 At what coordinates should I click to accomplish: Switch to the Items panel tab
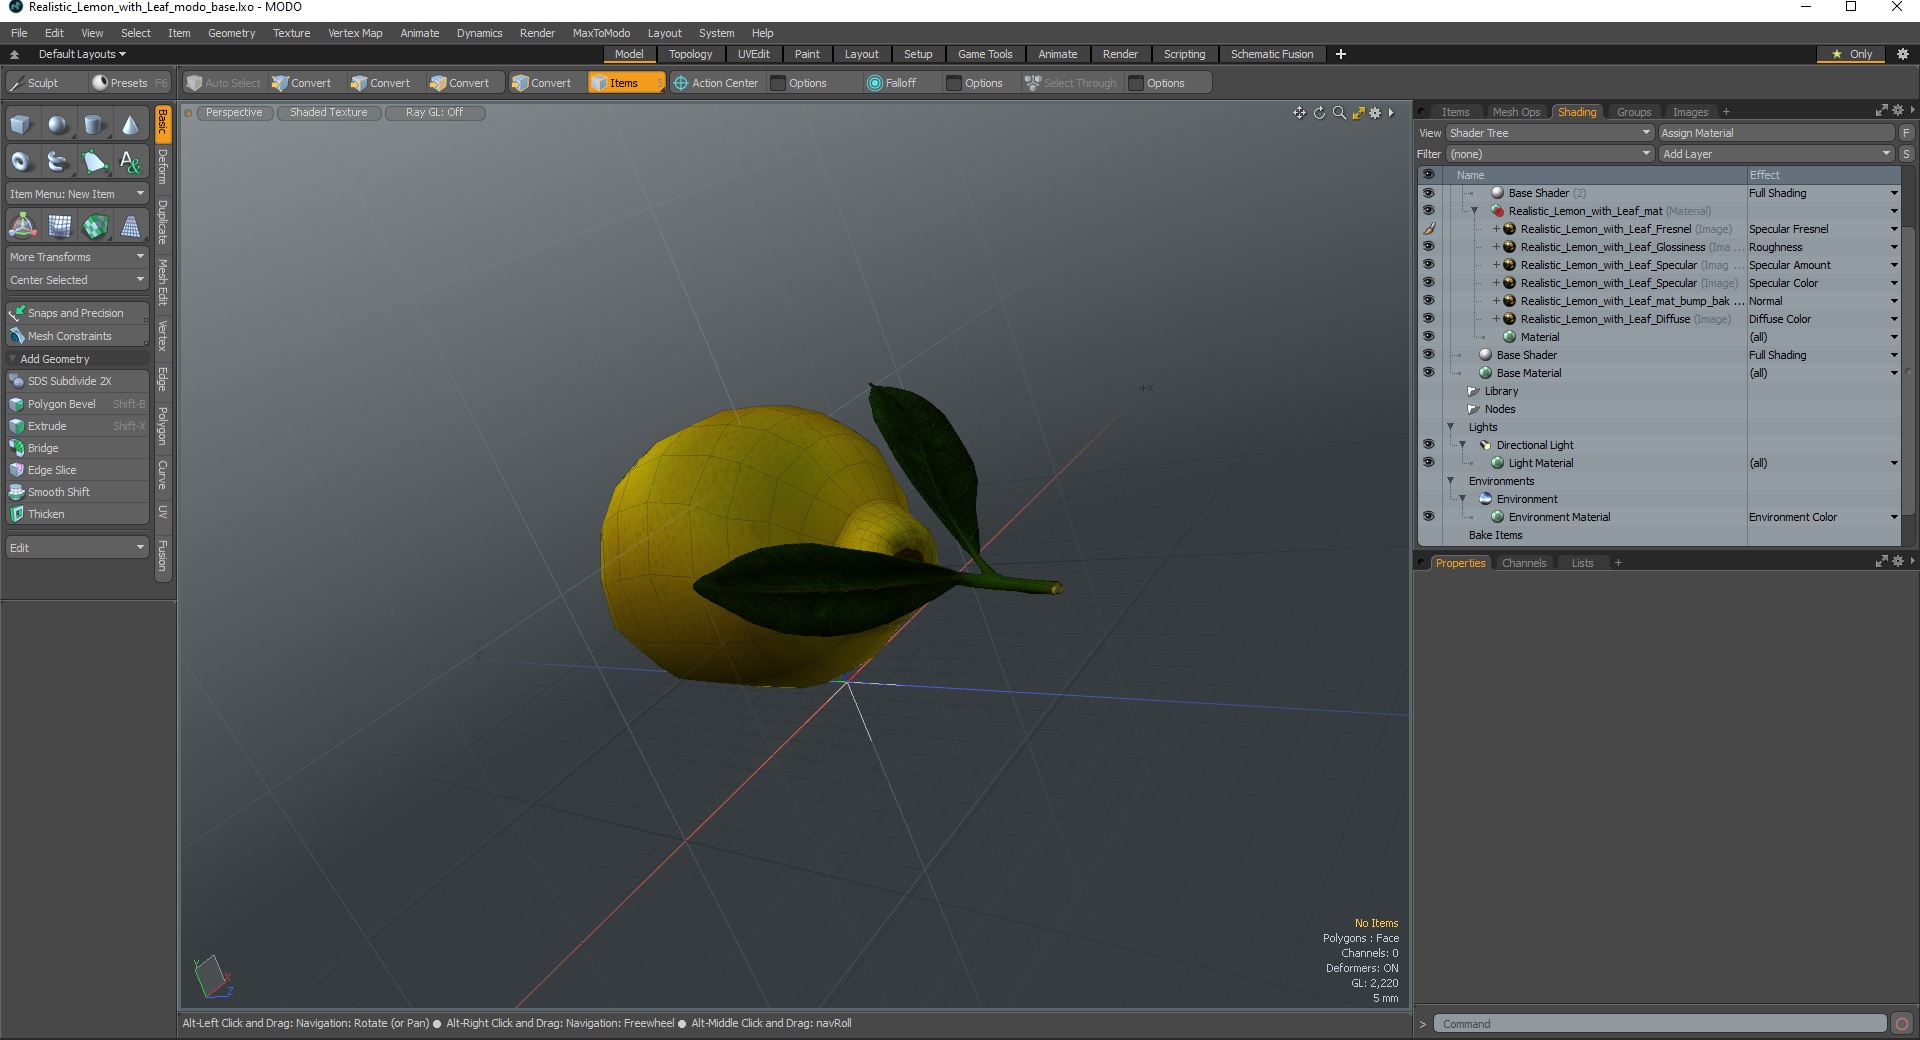[1455, 112]
